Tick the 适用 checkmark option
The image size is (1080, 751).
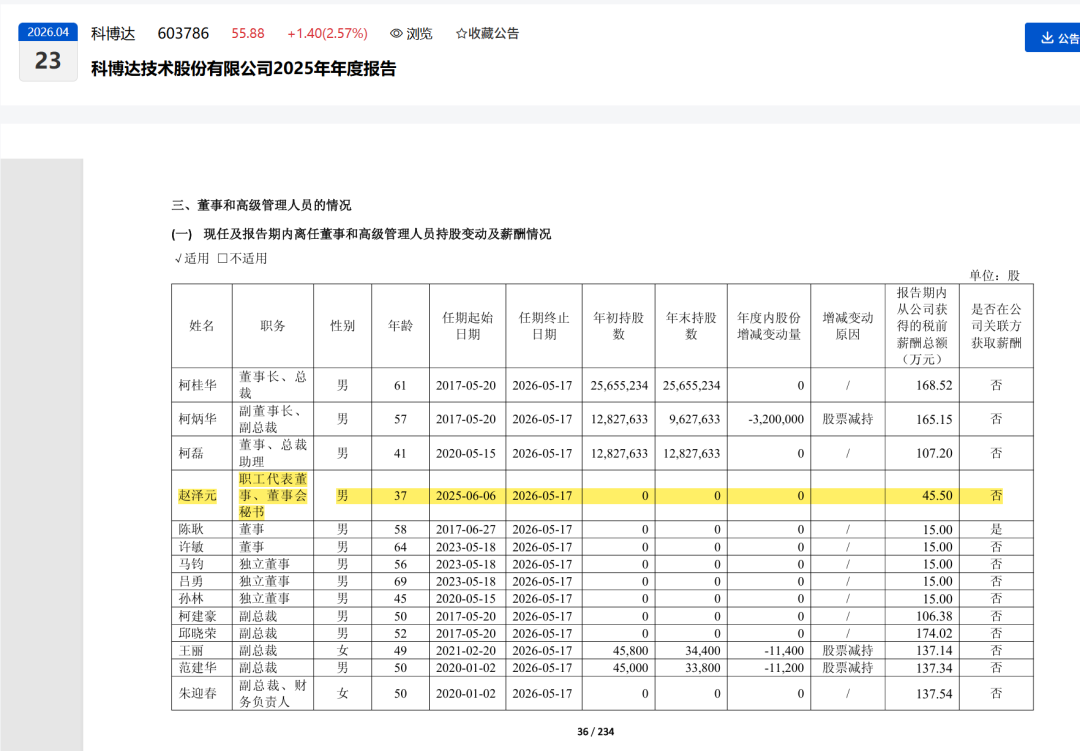click(178, 259)
